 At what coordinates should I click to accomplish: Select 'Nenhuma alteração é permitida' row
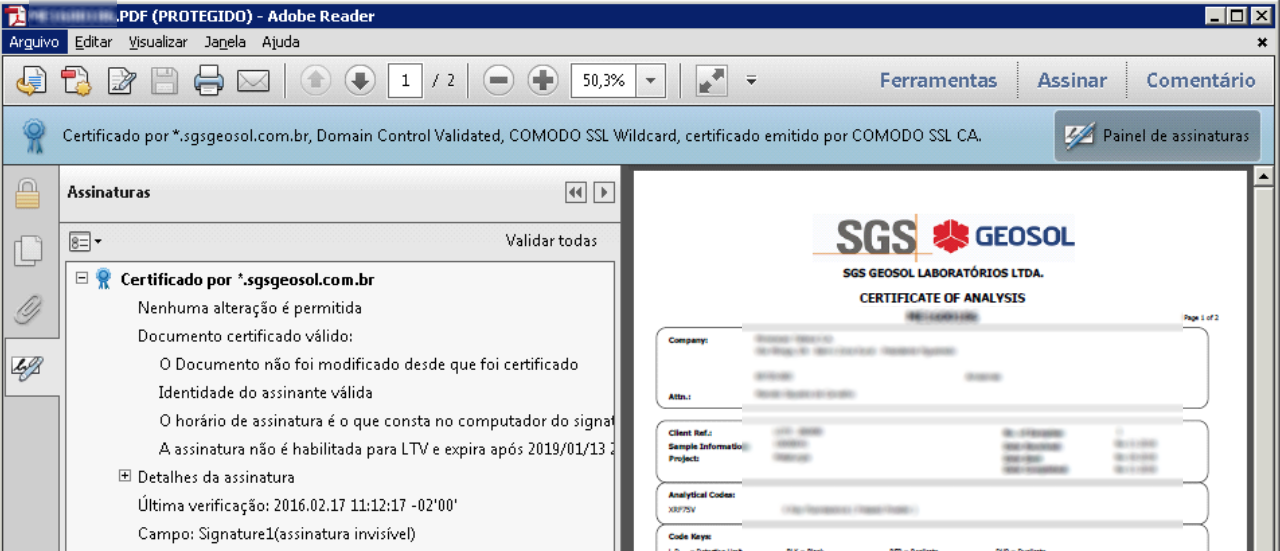pyautogui.click(x=250, y=308)
